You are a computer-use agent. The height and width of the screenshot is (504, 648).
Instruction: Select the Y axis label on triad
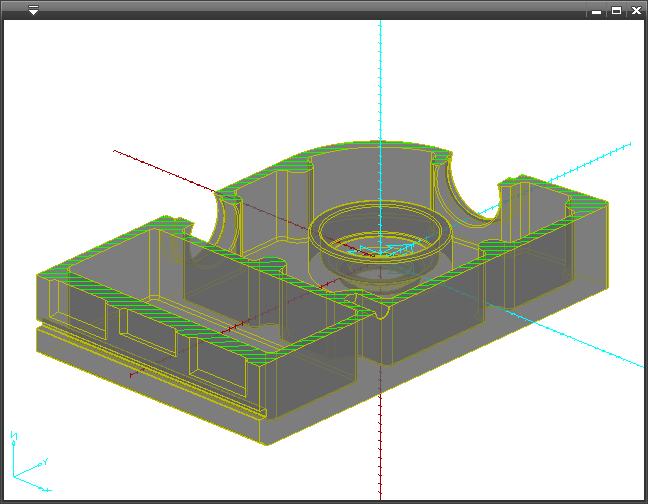(x=46, y=461)
